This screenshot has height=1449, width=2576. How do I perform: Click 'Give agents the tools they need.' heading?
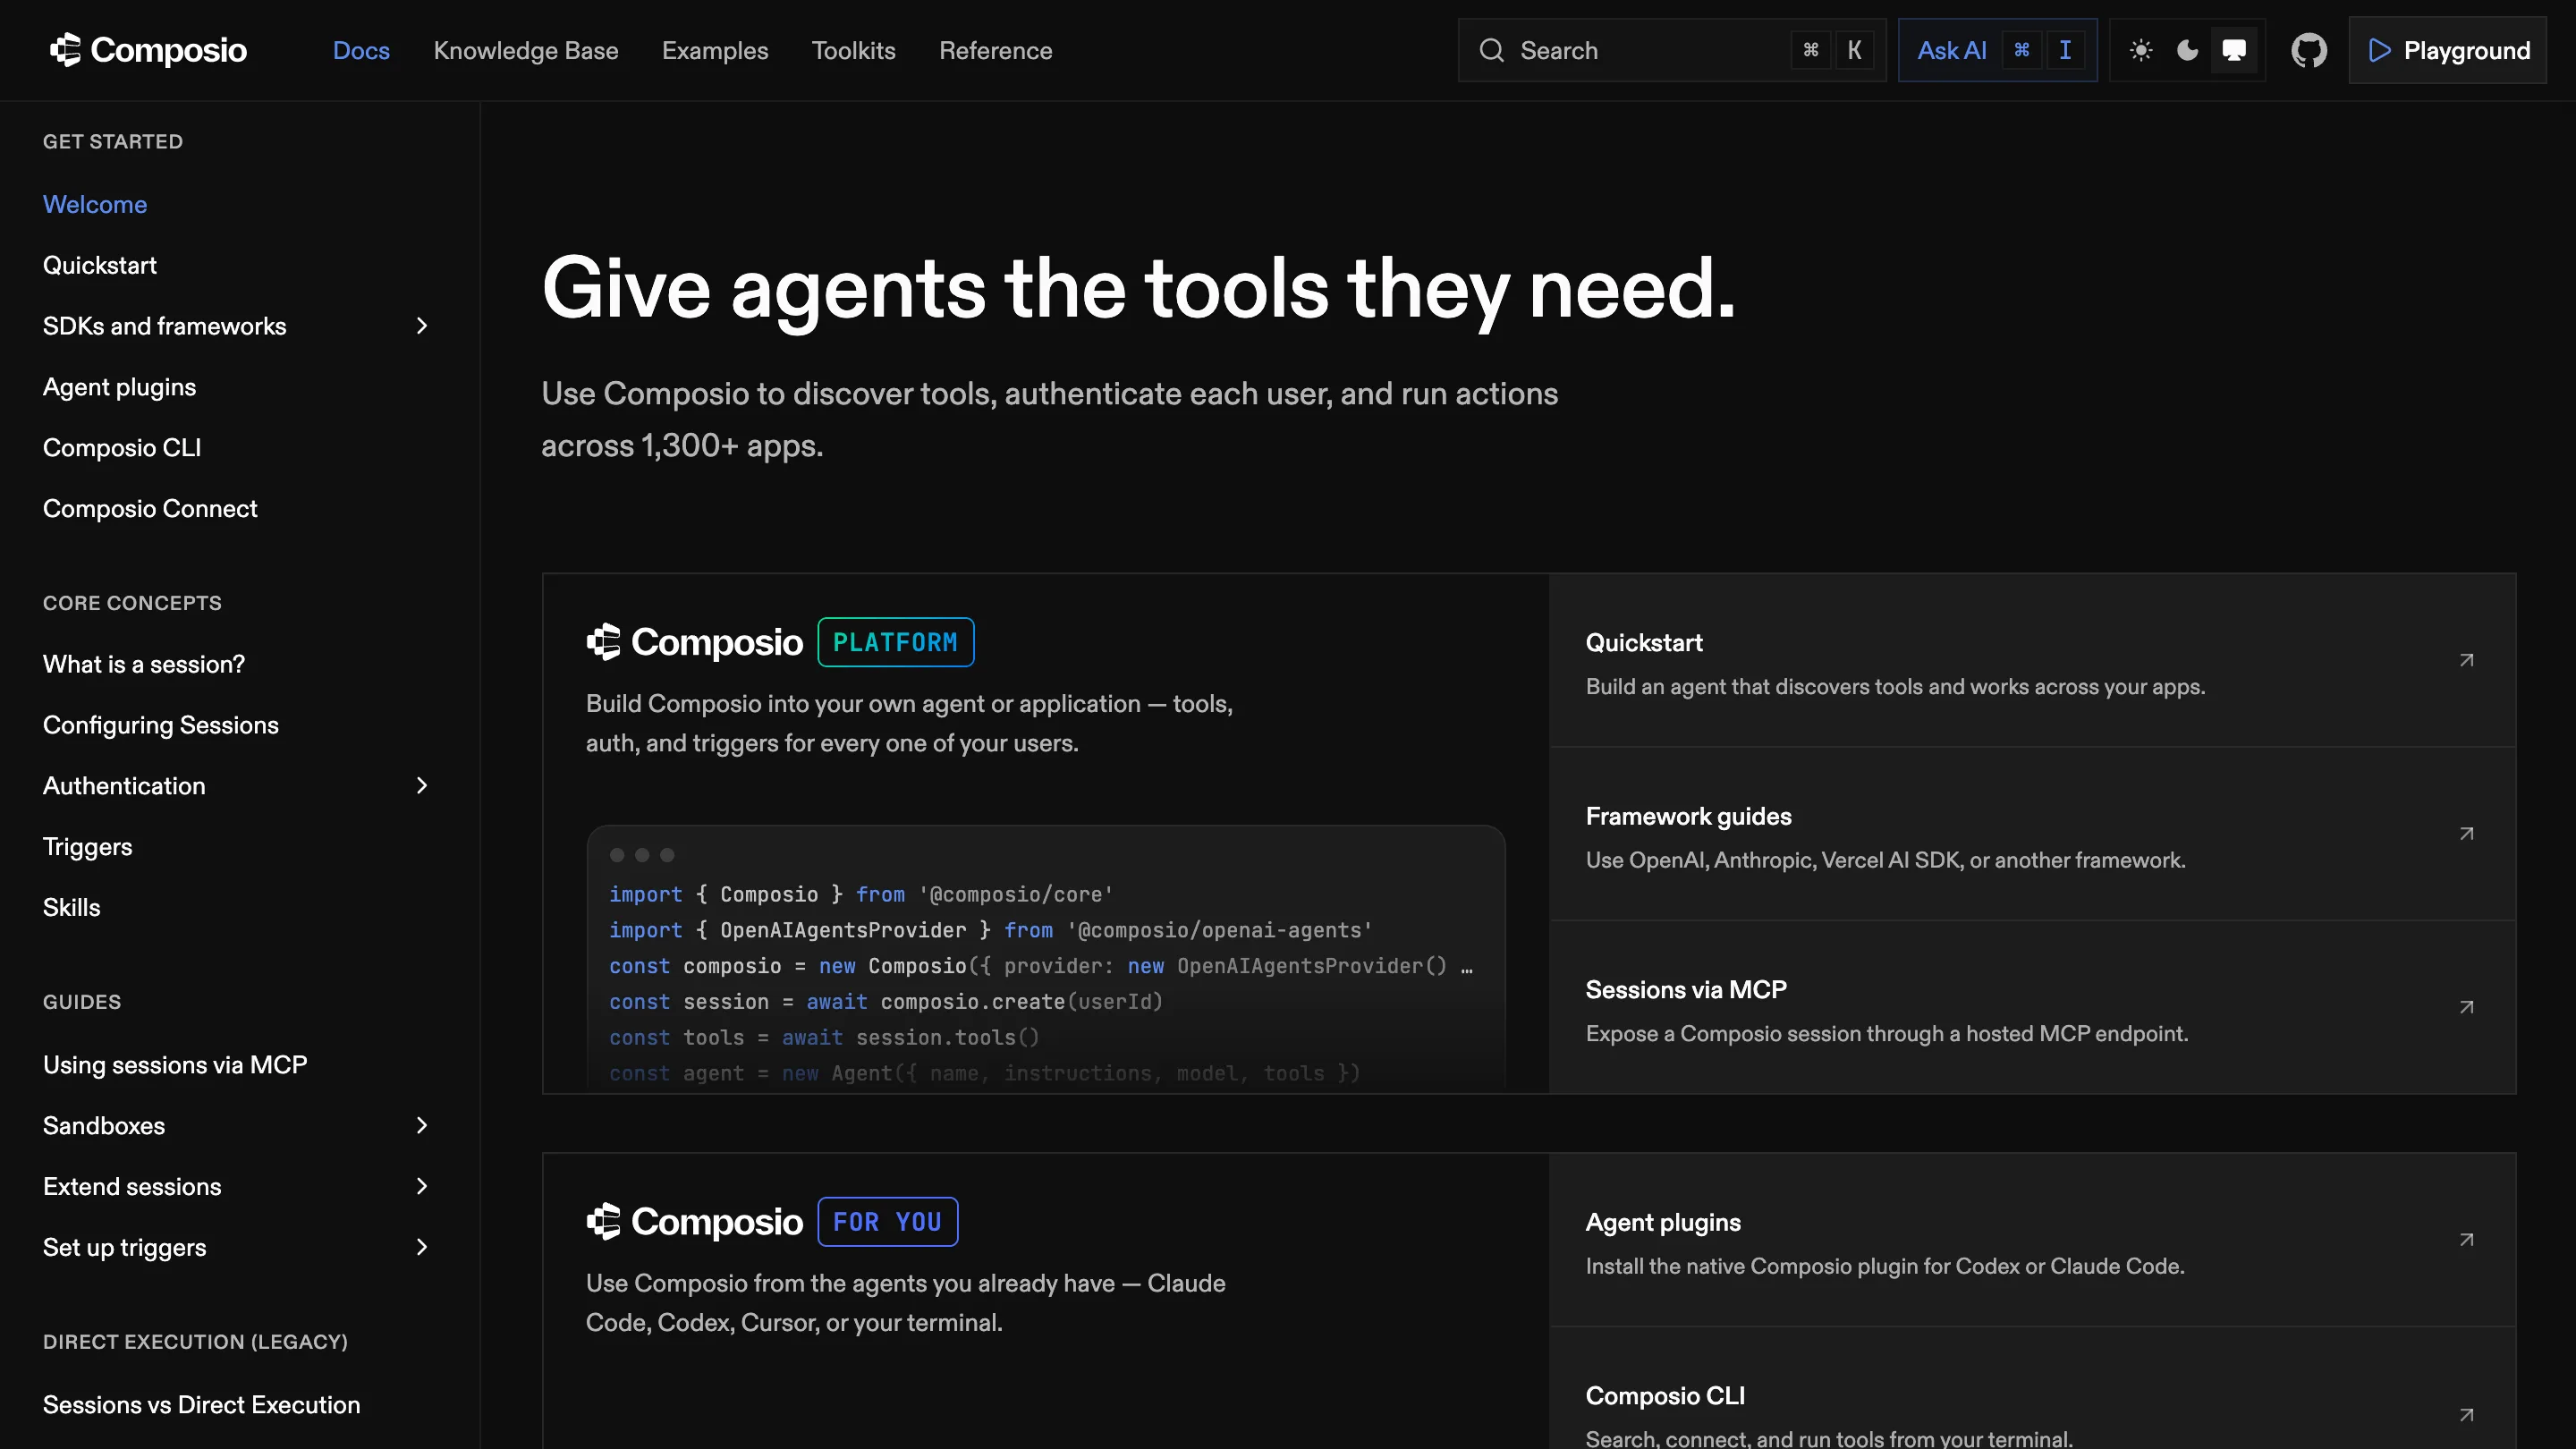(x=1138, y=288)
